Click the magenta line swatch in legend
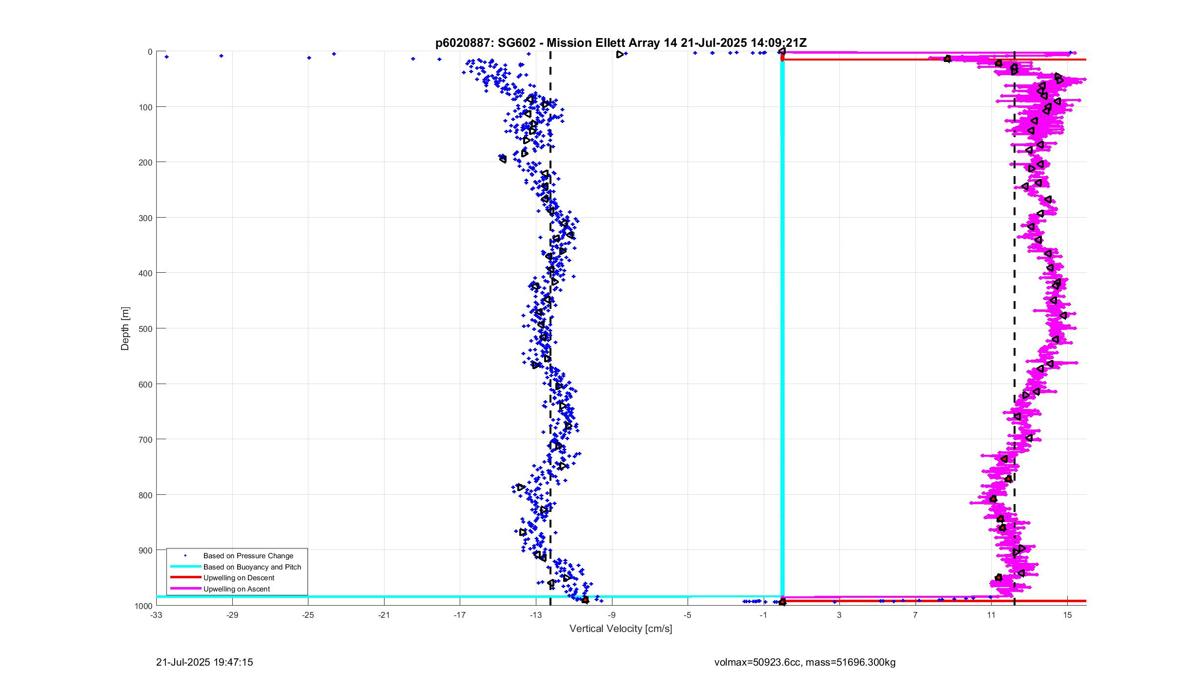Viewport: 1200px width, 681px height. (x=184, y=590)
